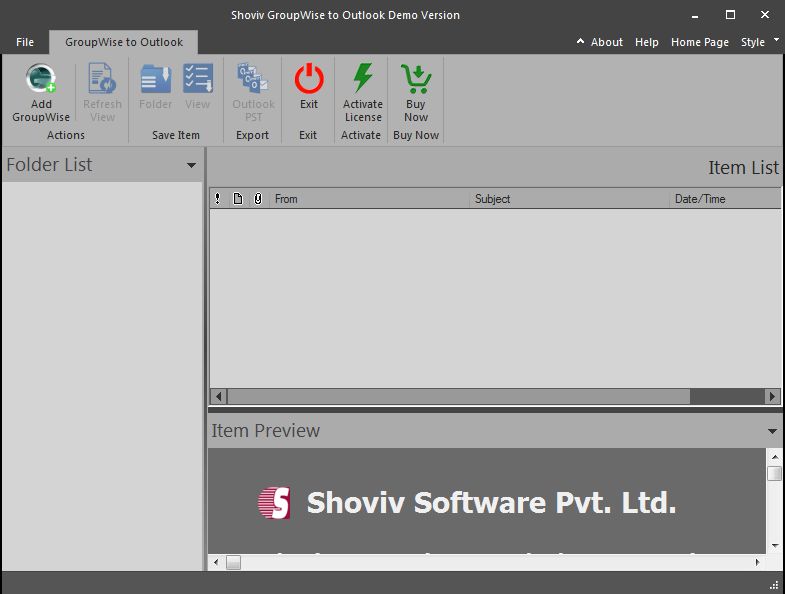Click the Activate License lightning icon
This screenshot has width=785, height=594.
(x=362, y=79)
